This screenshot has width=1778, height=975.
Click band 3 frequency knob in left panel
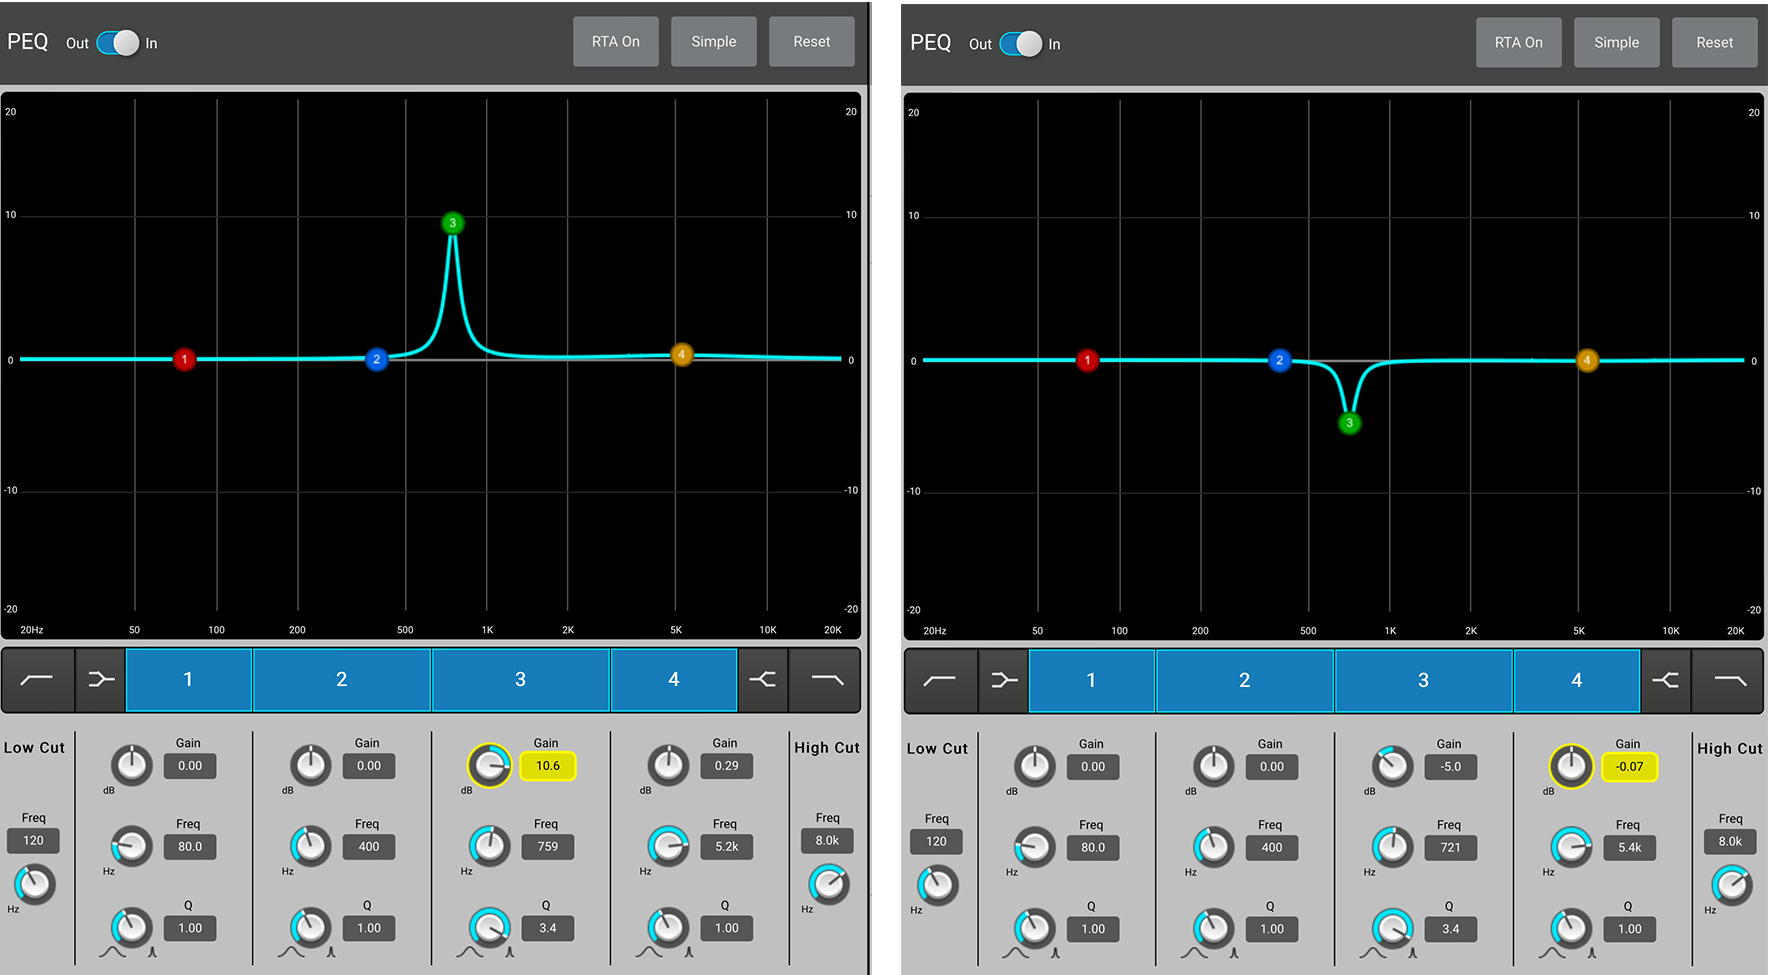[x=490, y=846]
